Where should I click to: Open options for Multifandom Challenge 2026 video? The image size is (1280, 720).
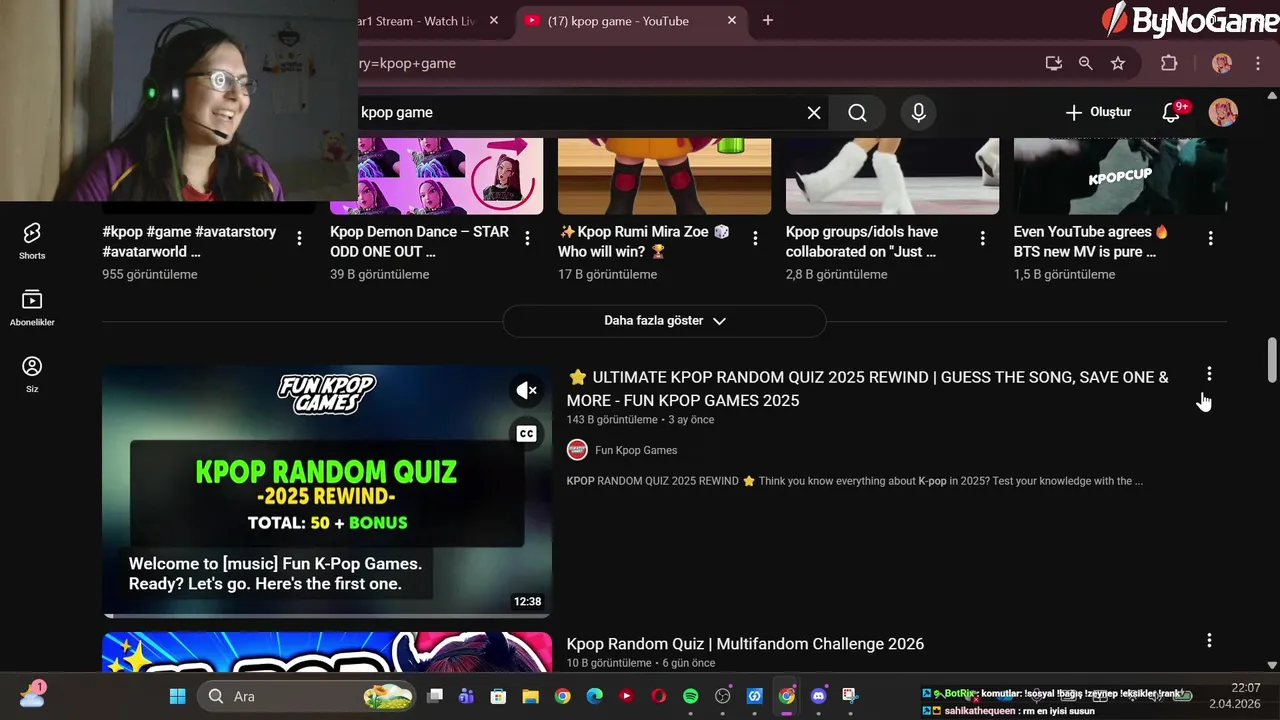pos(1209,640)
